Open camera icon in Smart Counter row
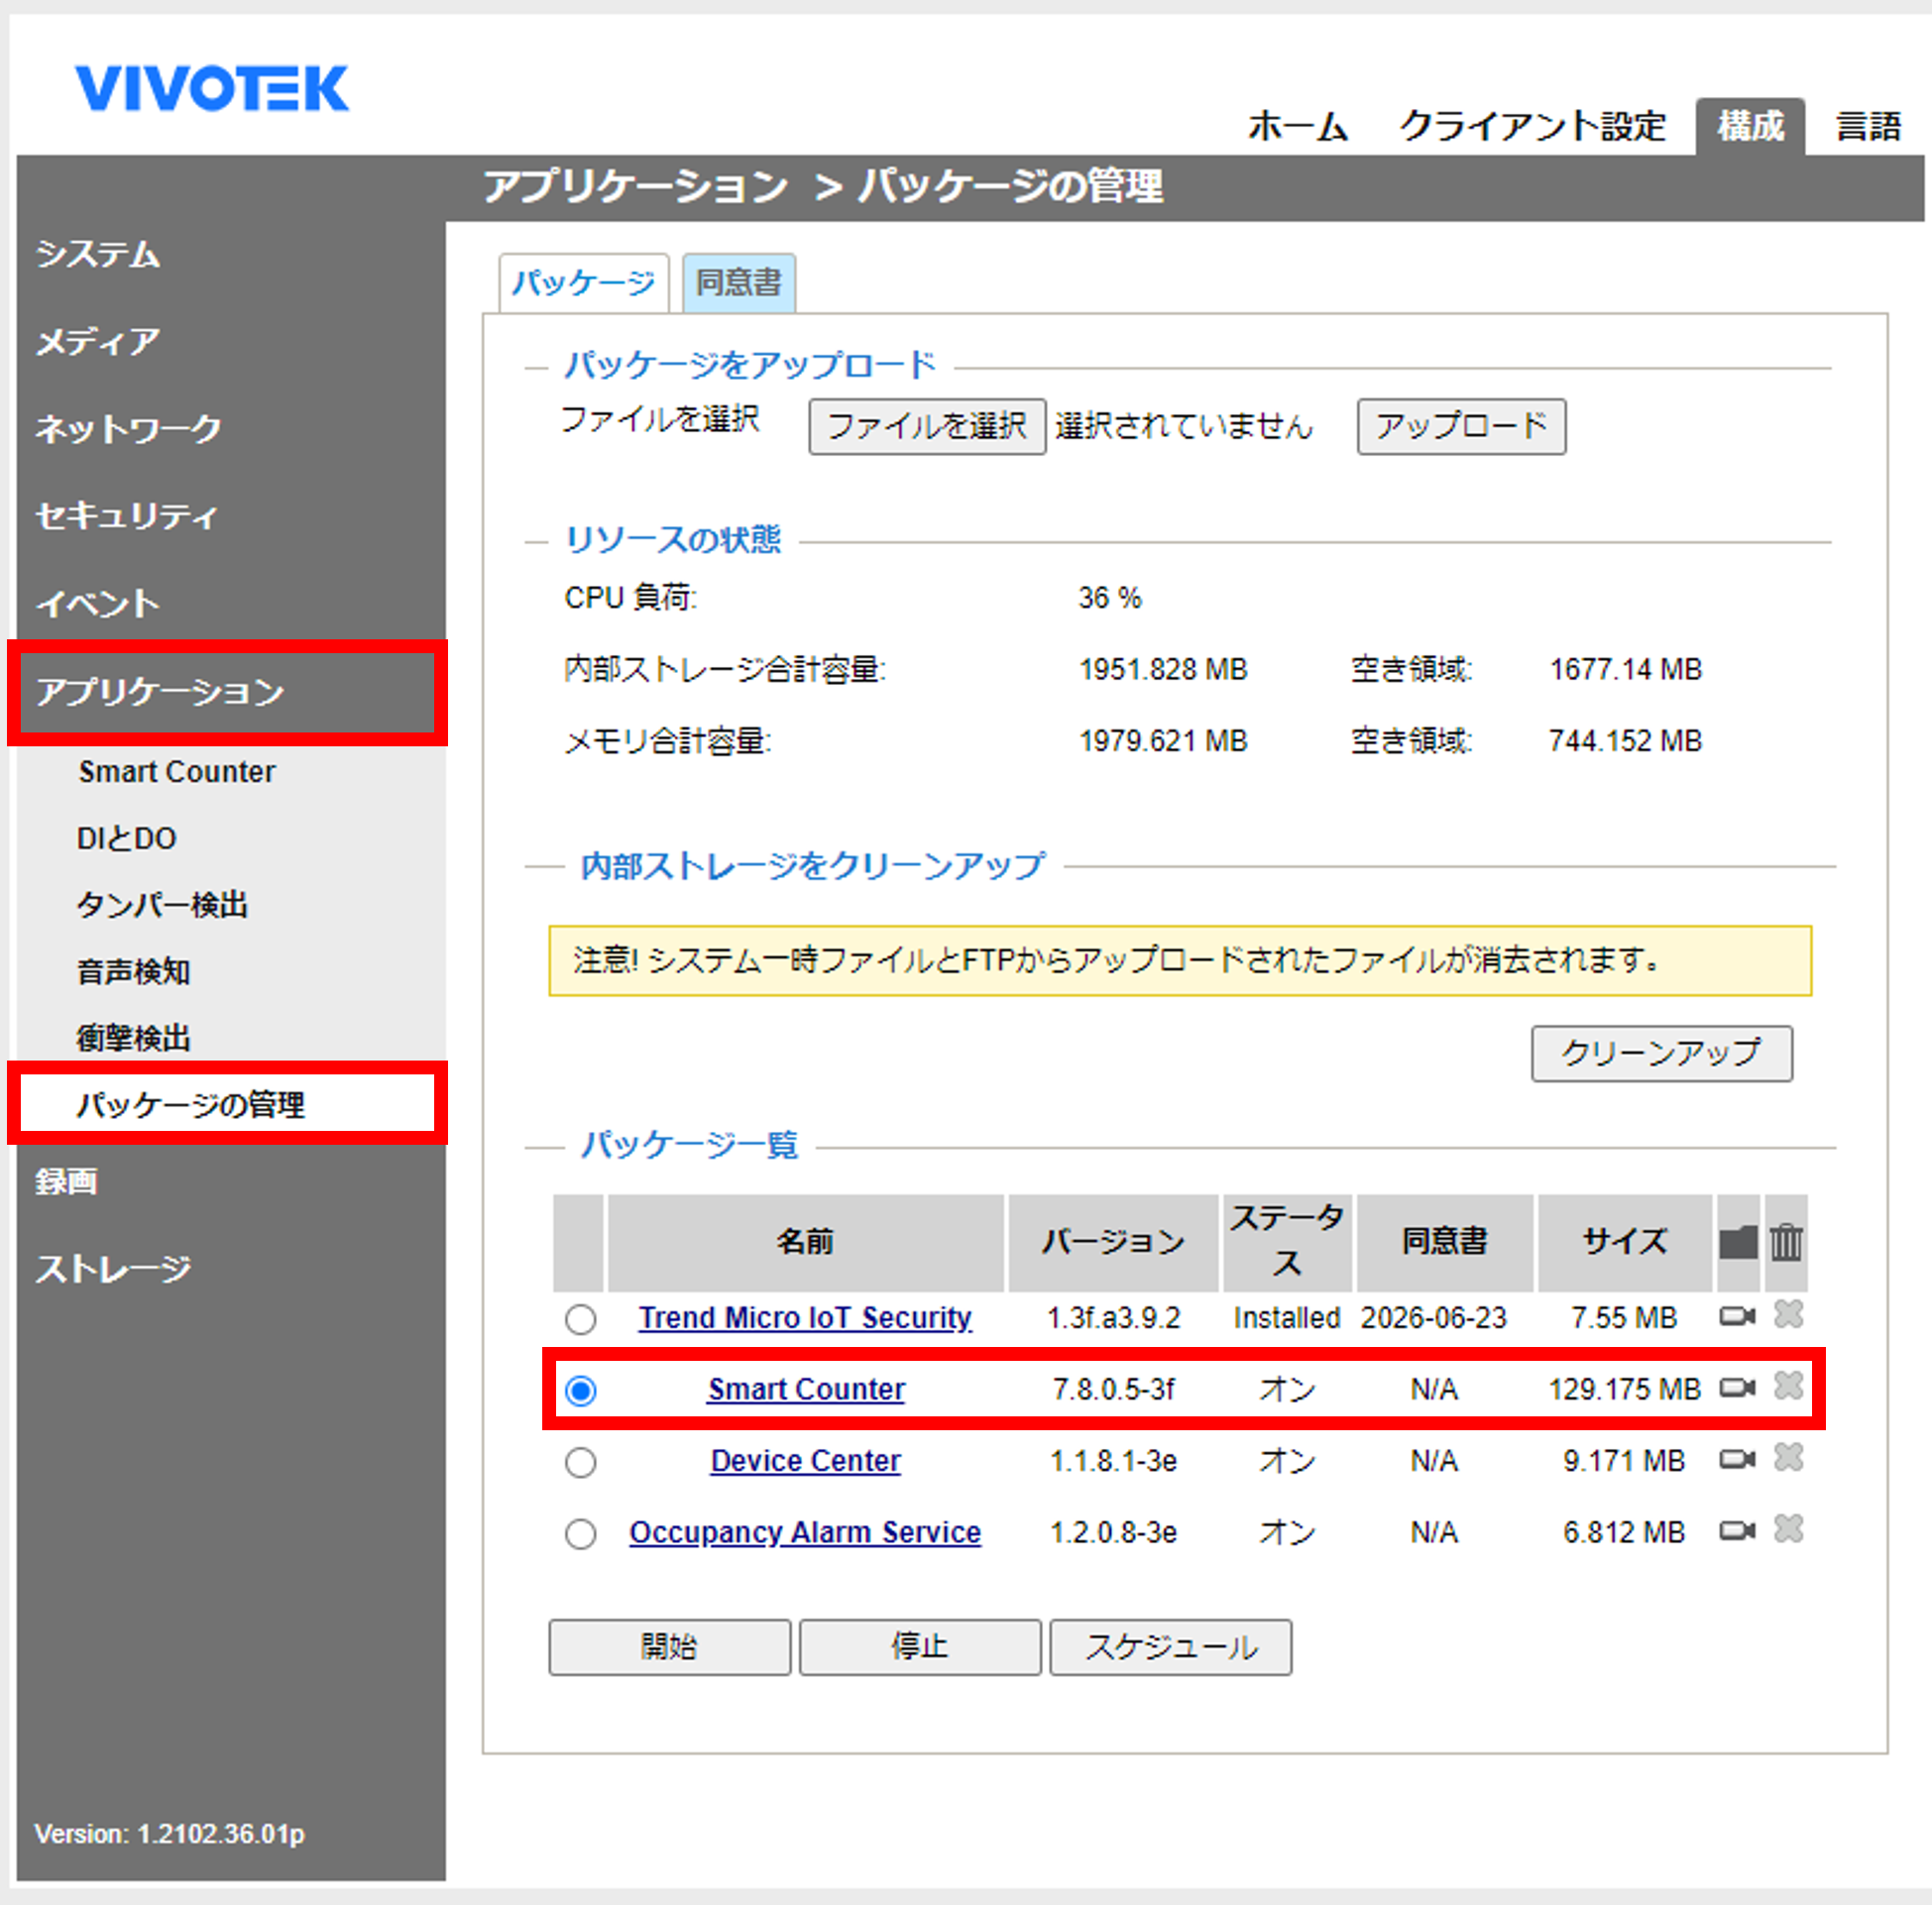Image resolution: width=1932 pixels, height=1905 pixels. 1737,1387
